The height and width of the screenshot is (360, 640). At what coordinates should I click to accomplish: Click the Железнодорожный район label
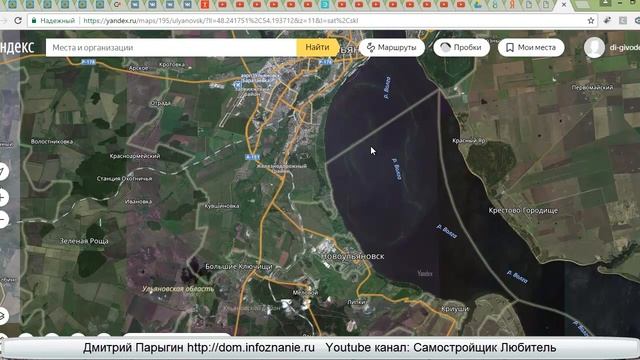pyautogui.click(x=282, y=169)
